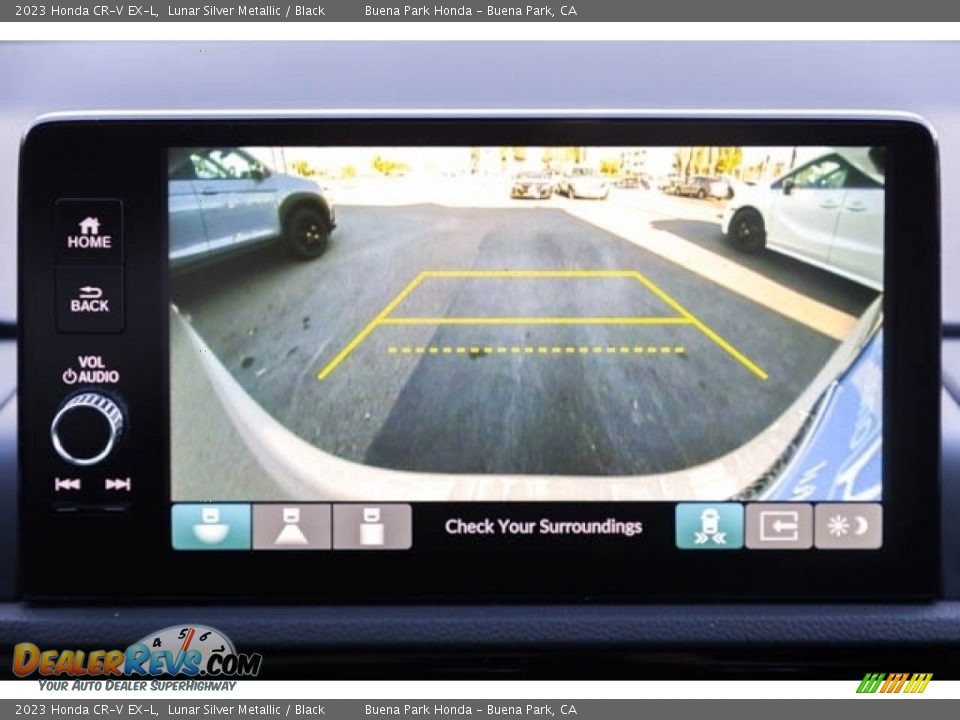Tap the day/night brightness icon

point(848,526)
